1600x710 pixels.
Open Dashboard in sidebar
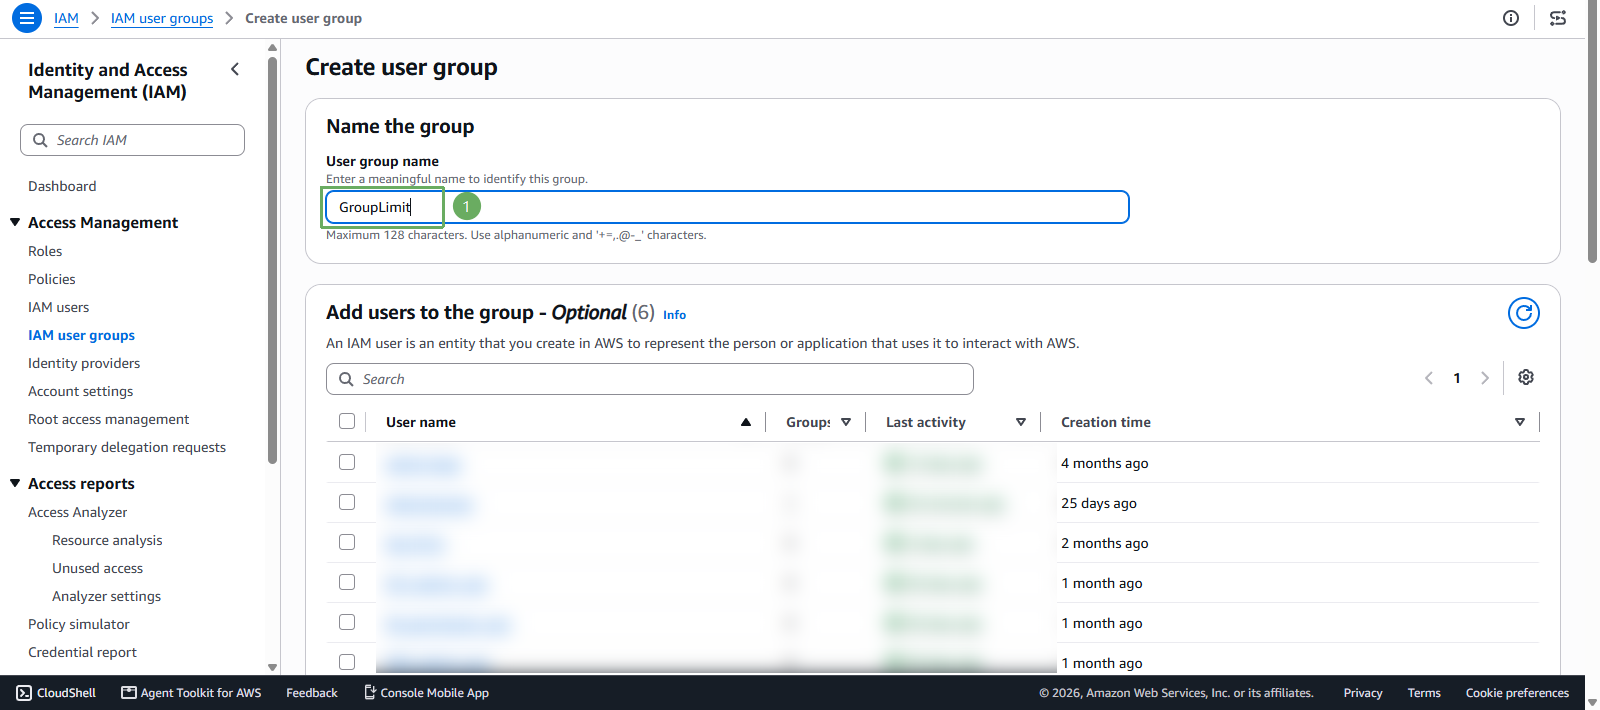pyautogui.click(x=62, y=186)
